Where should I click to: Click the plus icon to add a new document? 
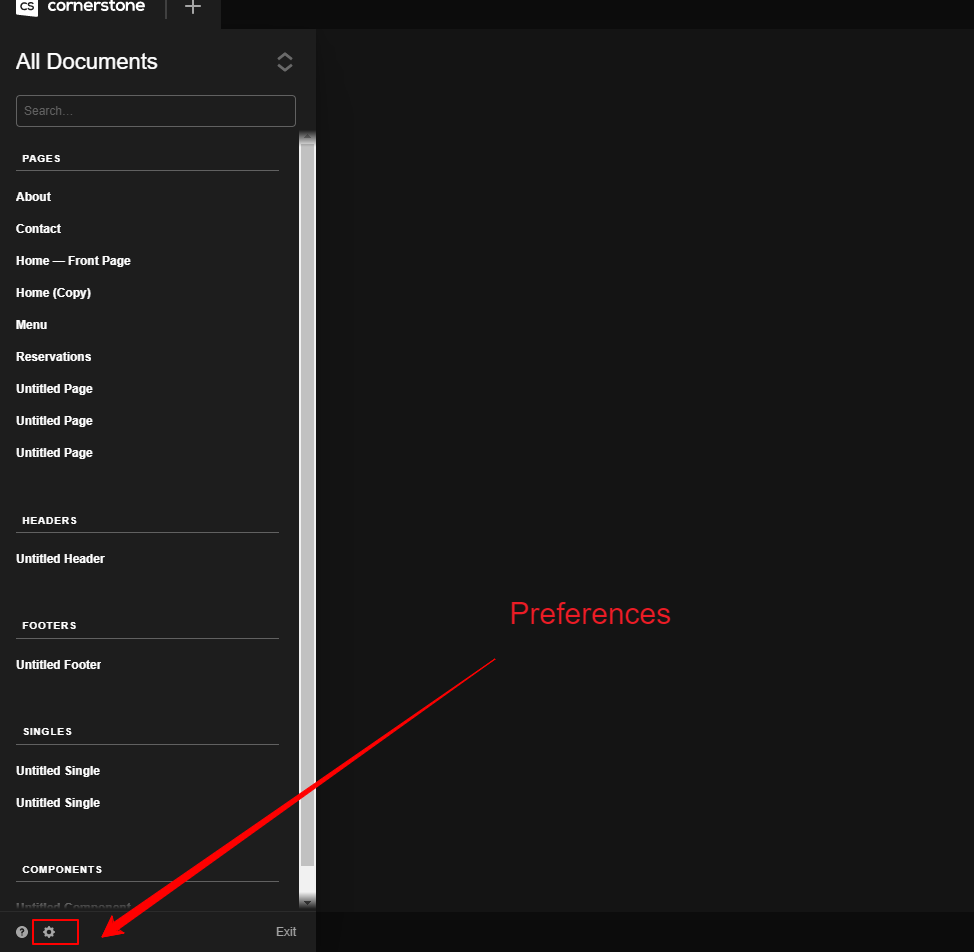193,8
